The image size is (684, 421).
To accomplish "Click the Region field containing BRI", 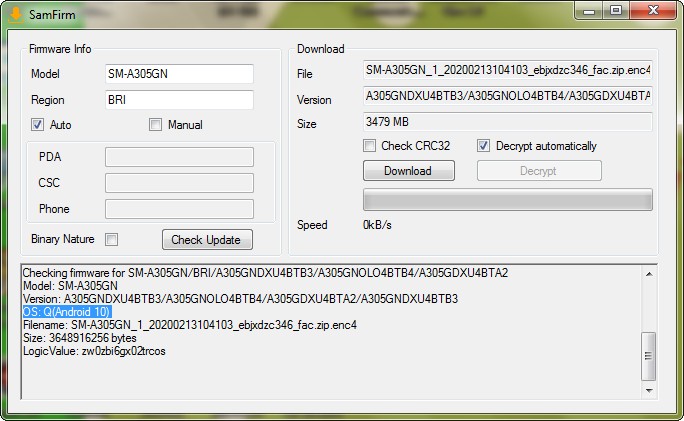I will coord(178,100).
